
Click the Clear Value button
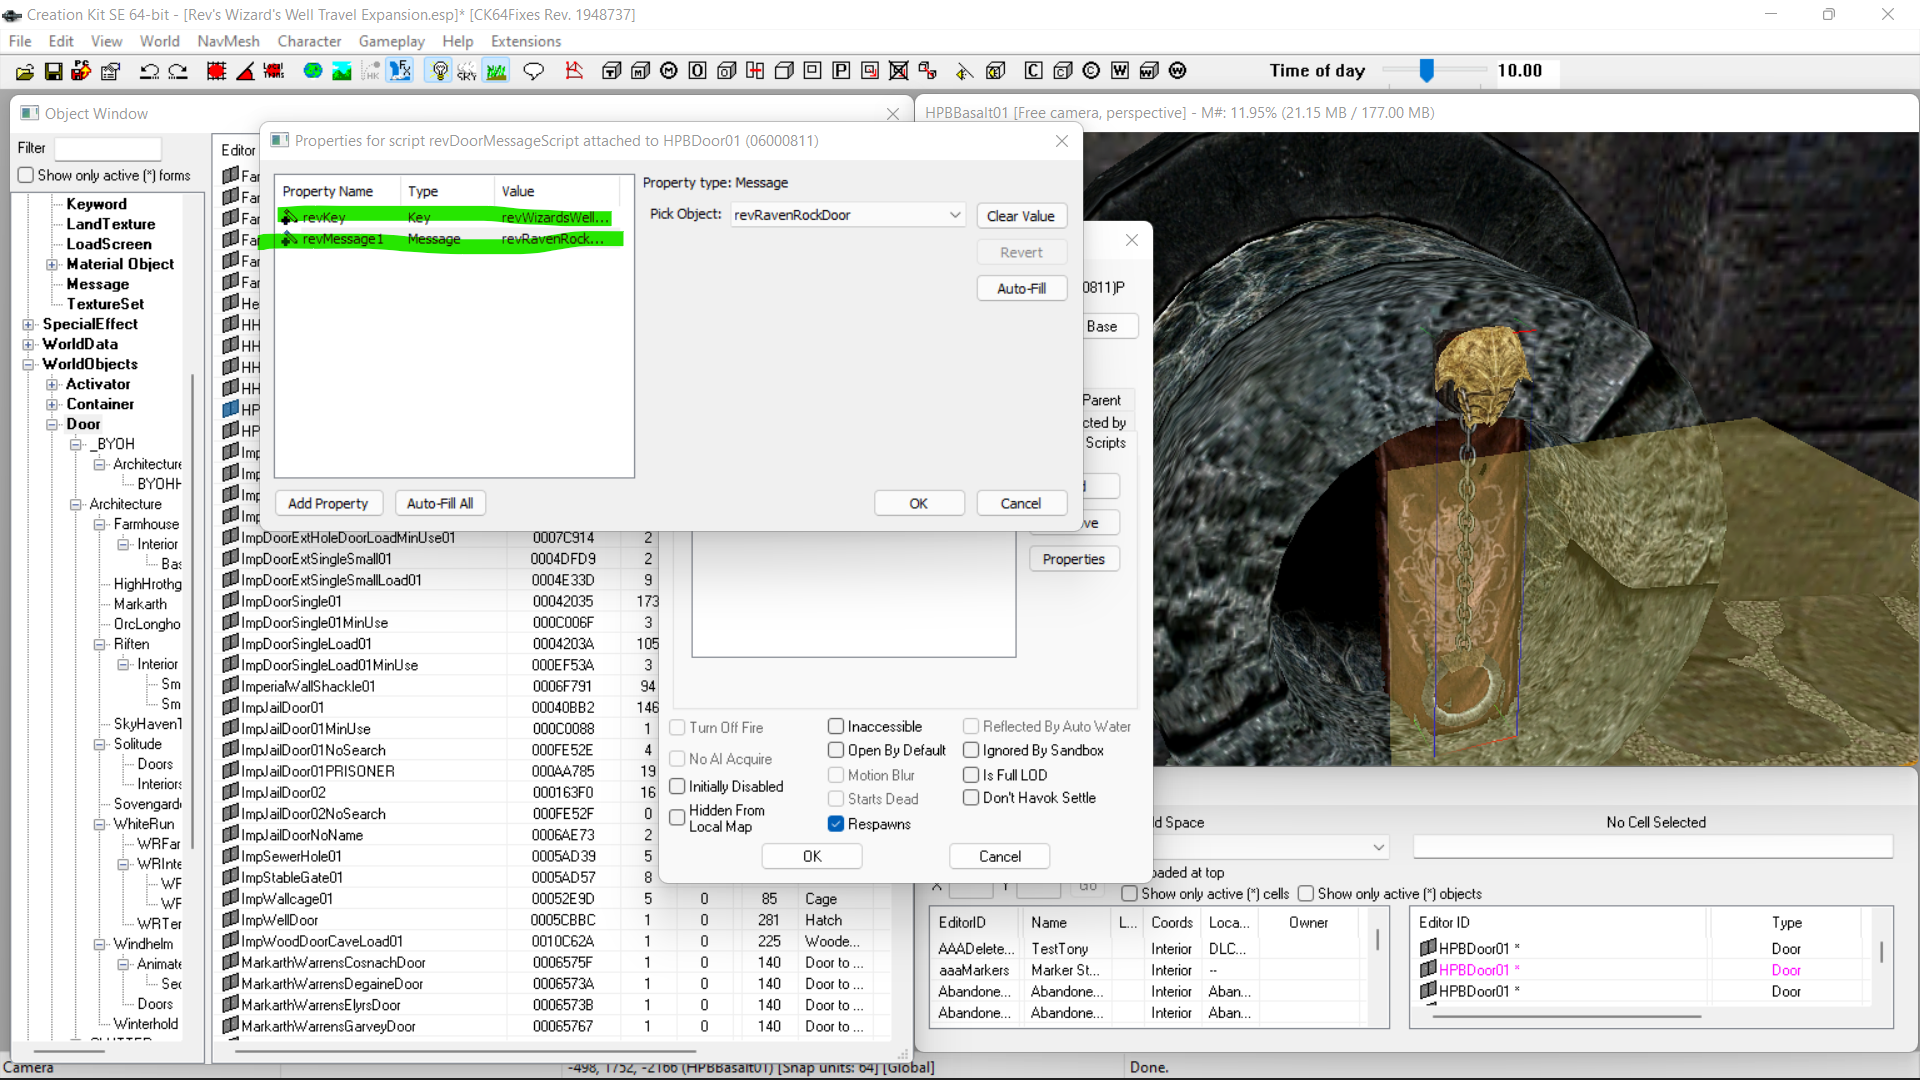(x=1021, y=216)
